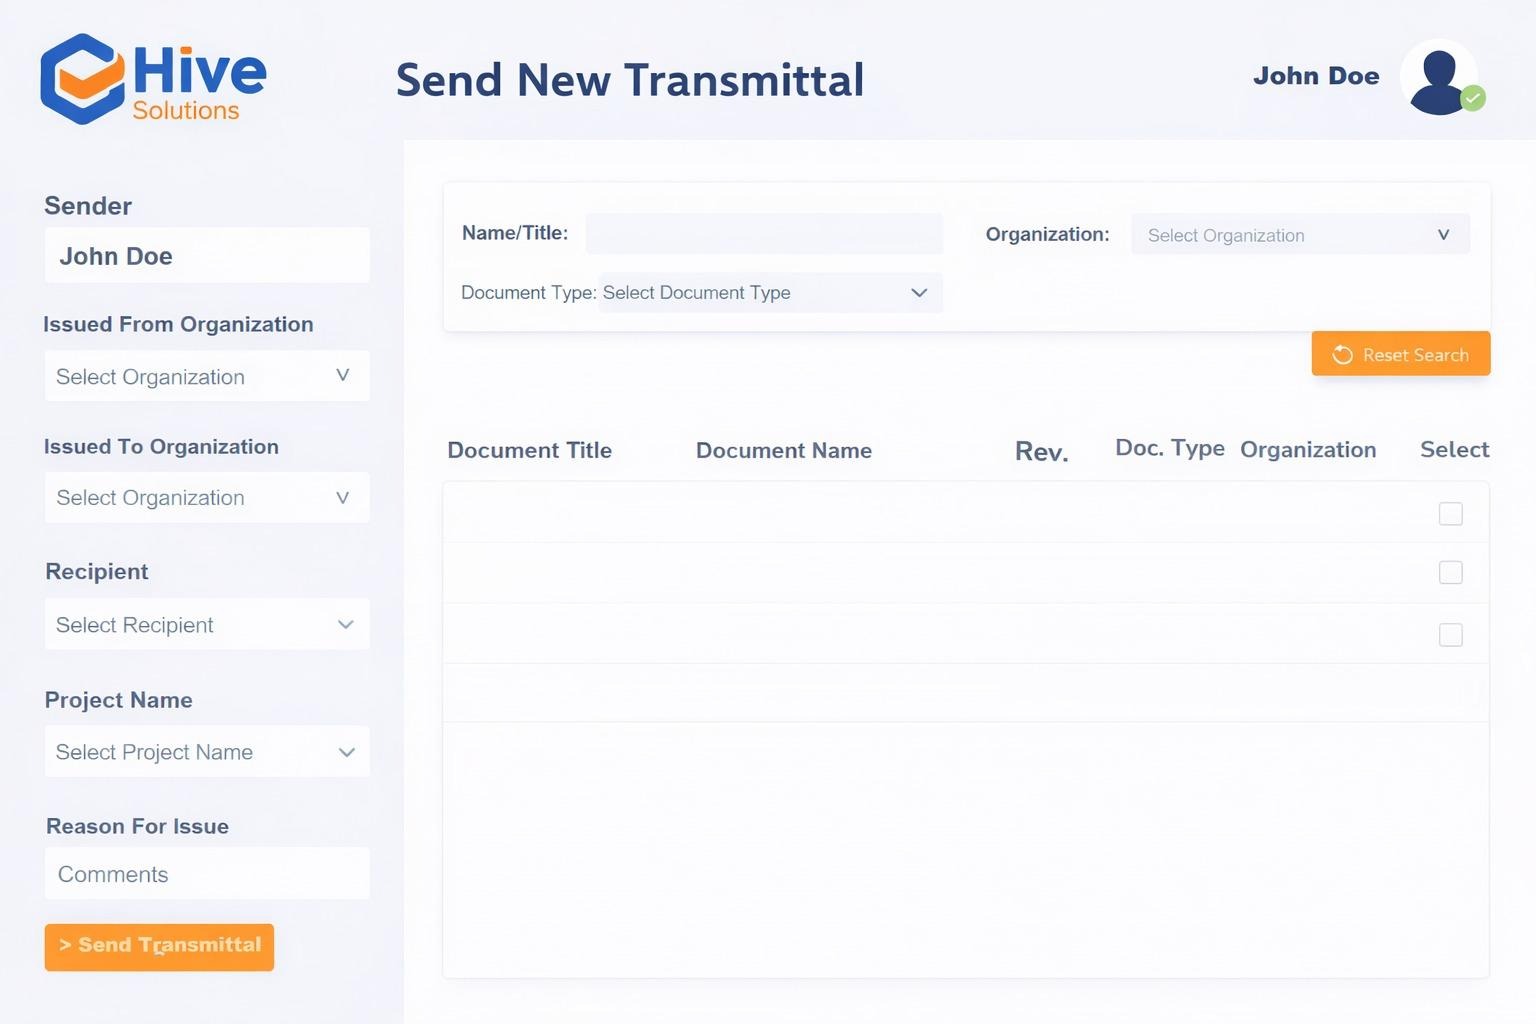Expand the Issued To Organization dropdown
The height and width of the screenshot is (1024, 1536).
pos(207,498)
